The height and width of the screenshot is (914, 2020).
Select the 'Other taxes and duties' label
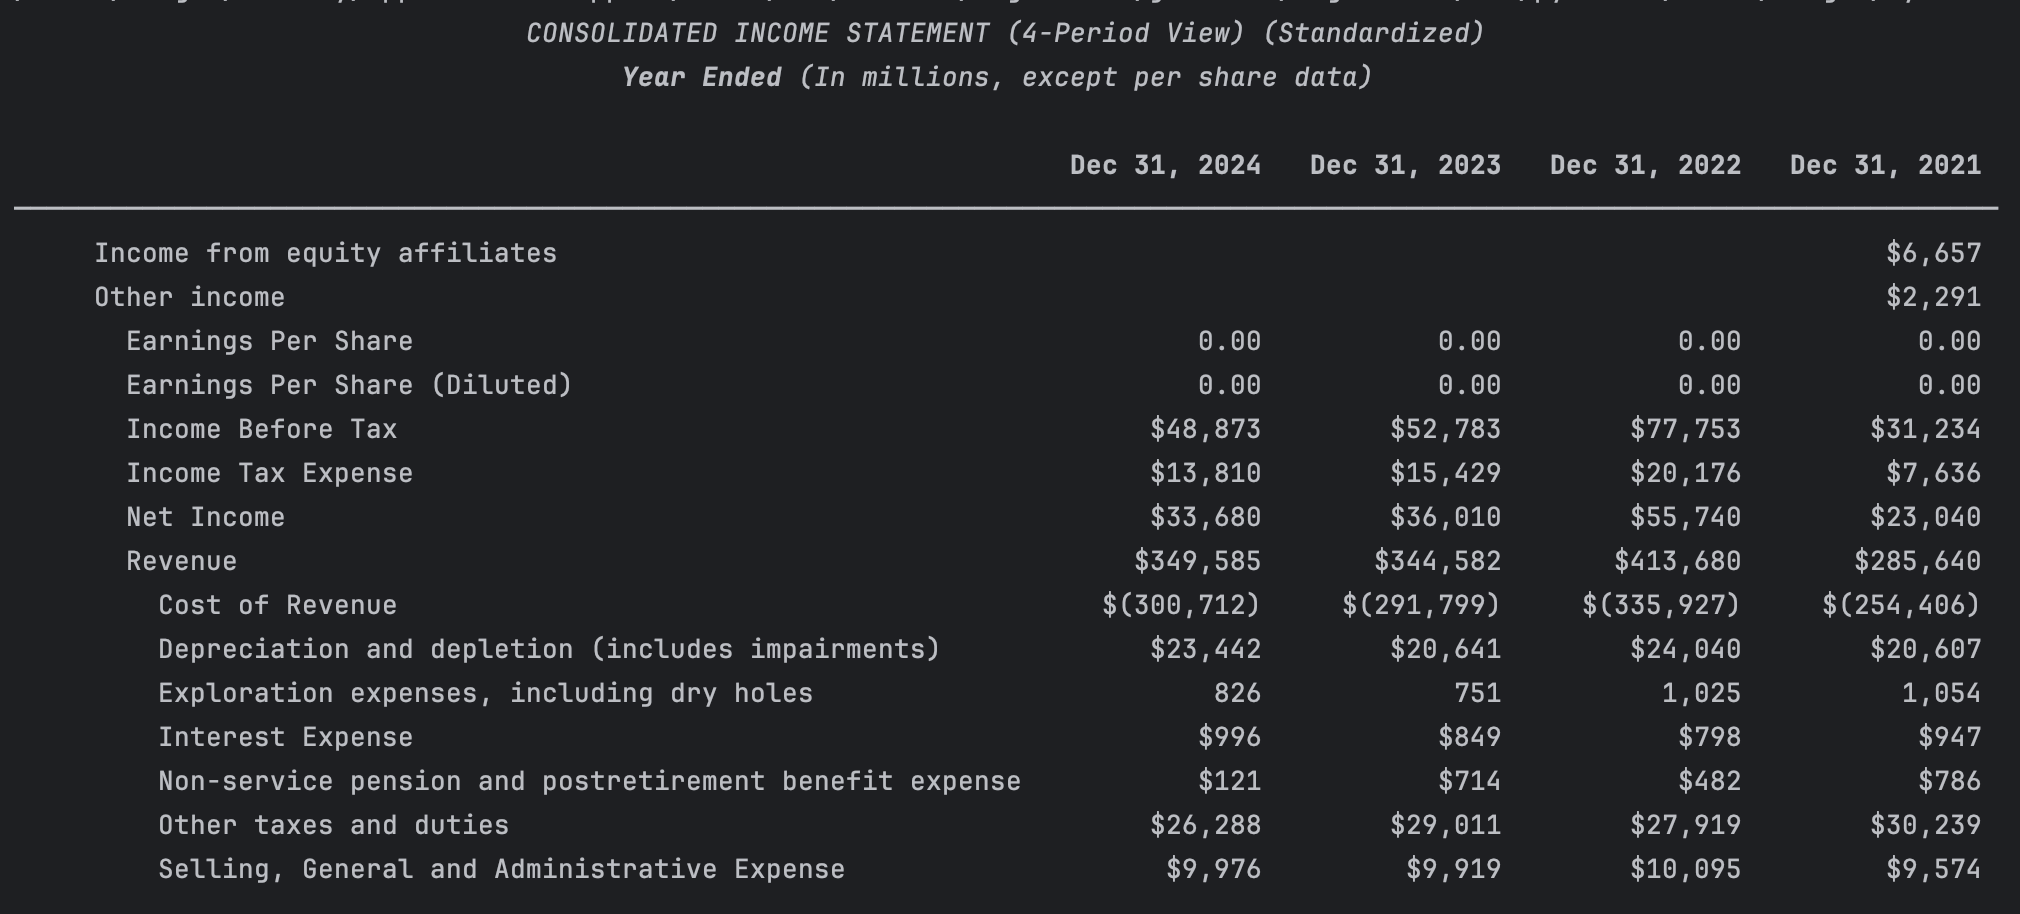(334, 825)
